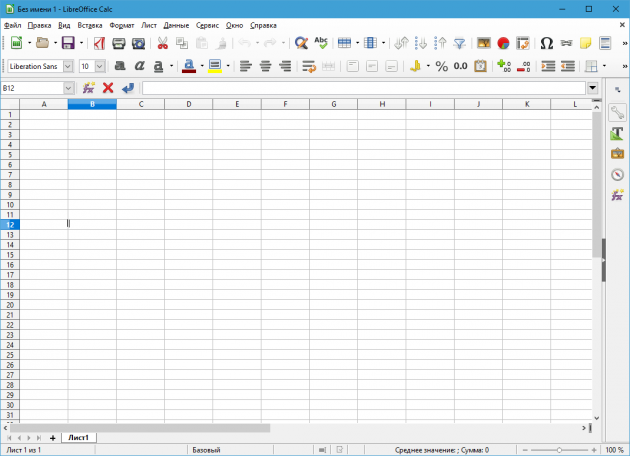The height and width of the screenshot is (456, 630).
Task: Open borders dropdown arrow
Action: tap(604, 66)
